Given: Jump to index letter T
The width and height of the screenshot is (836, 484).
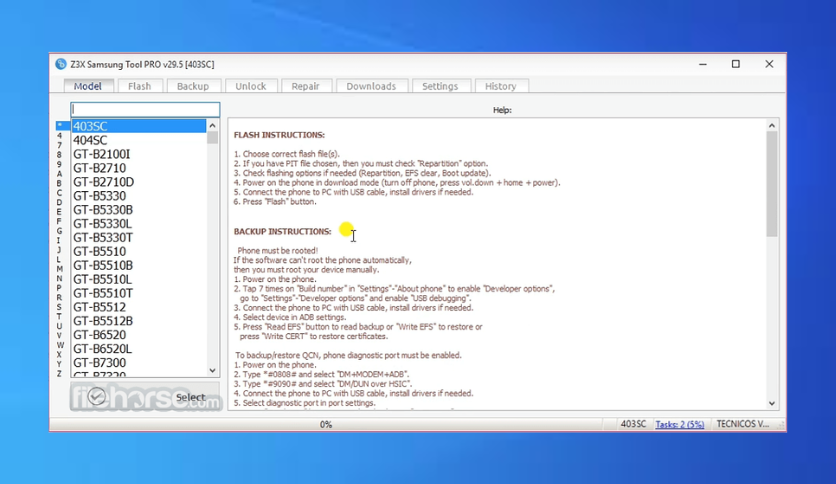Looking at the screenshot, I should tap(59, 317).
